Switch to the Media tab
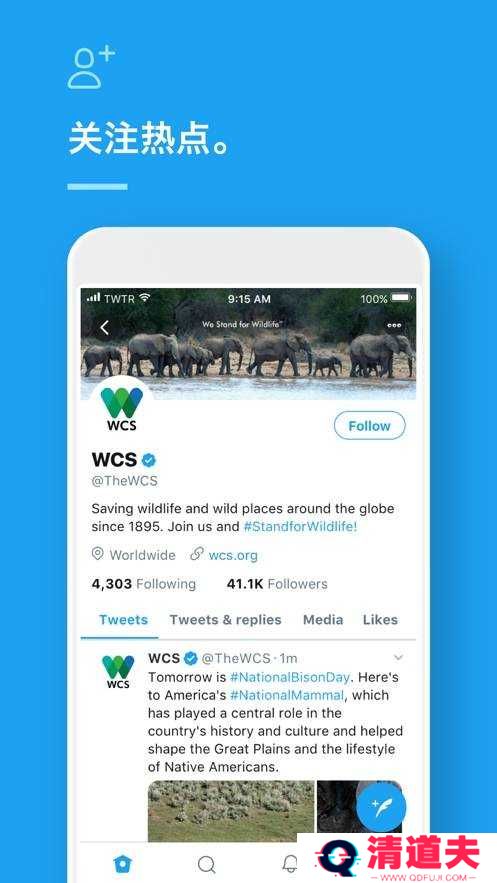The image size is (497, 883). click(x=323, y=619)
